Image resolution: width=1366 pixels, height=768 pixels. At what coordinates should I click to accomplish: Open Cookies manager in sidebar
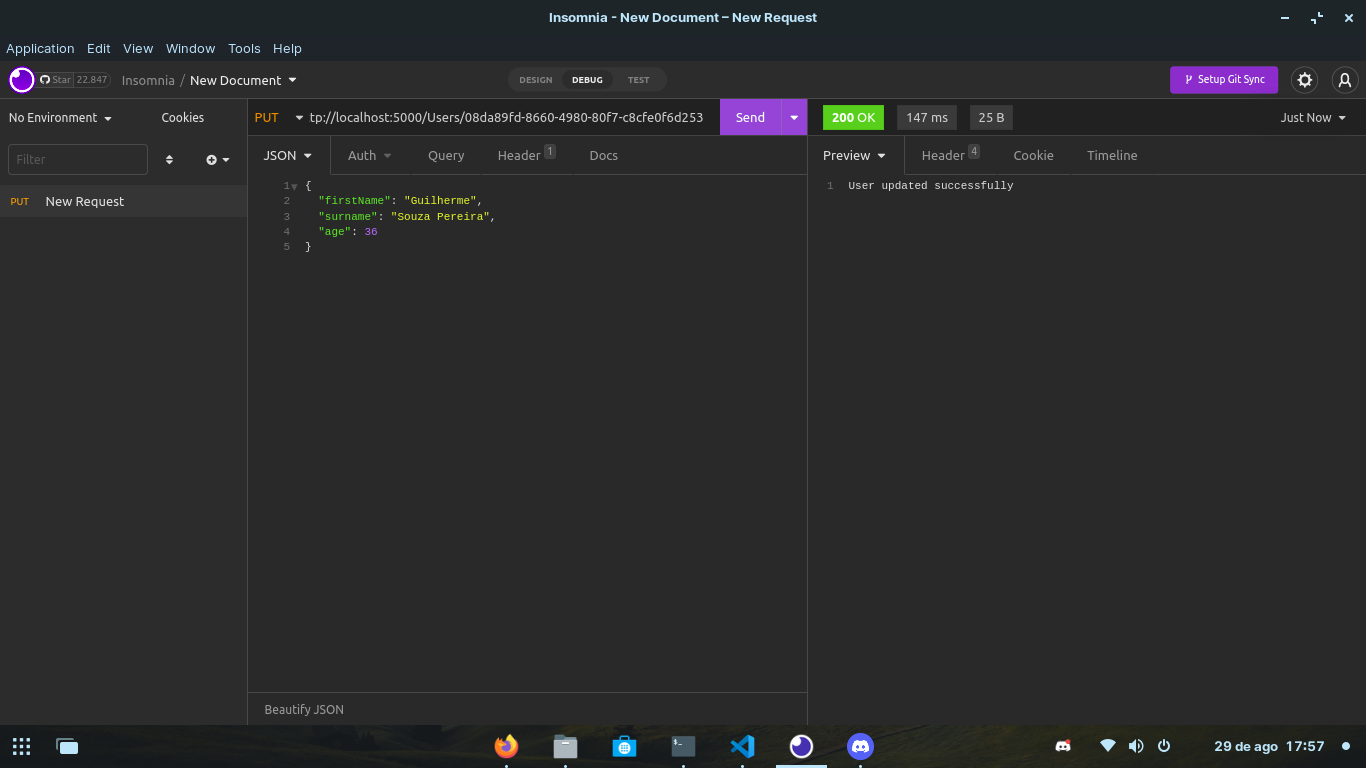(182, 117)
